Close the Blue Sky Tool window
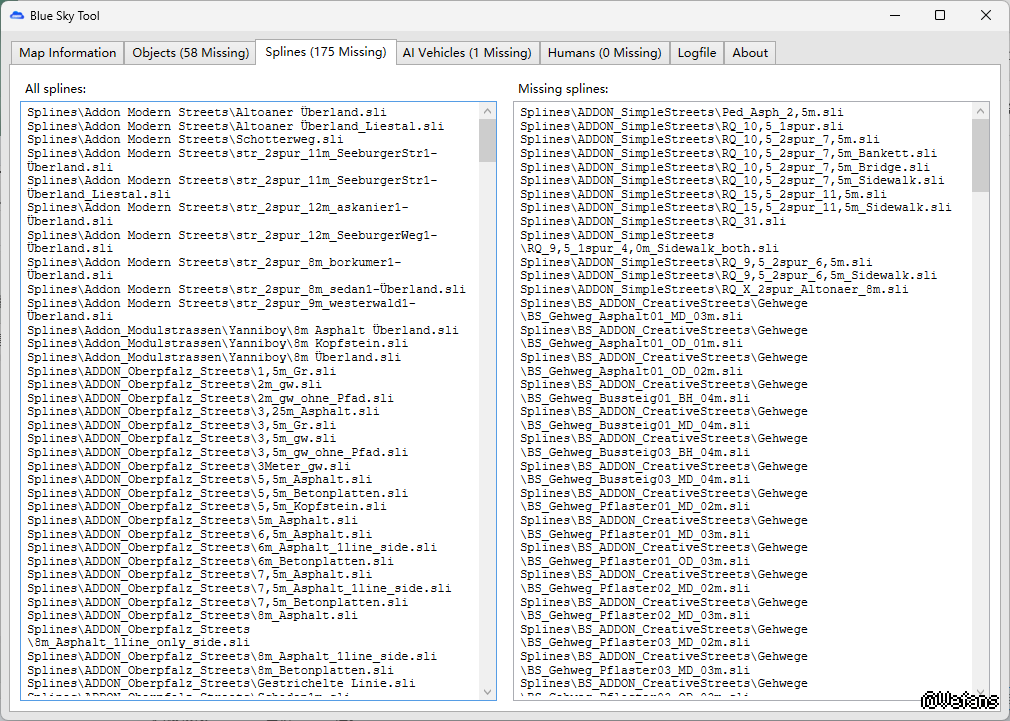Viewport: 1010px width, 721px height. [986, 16]
